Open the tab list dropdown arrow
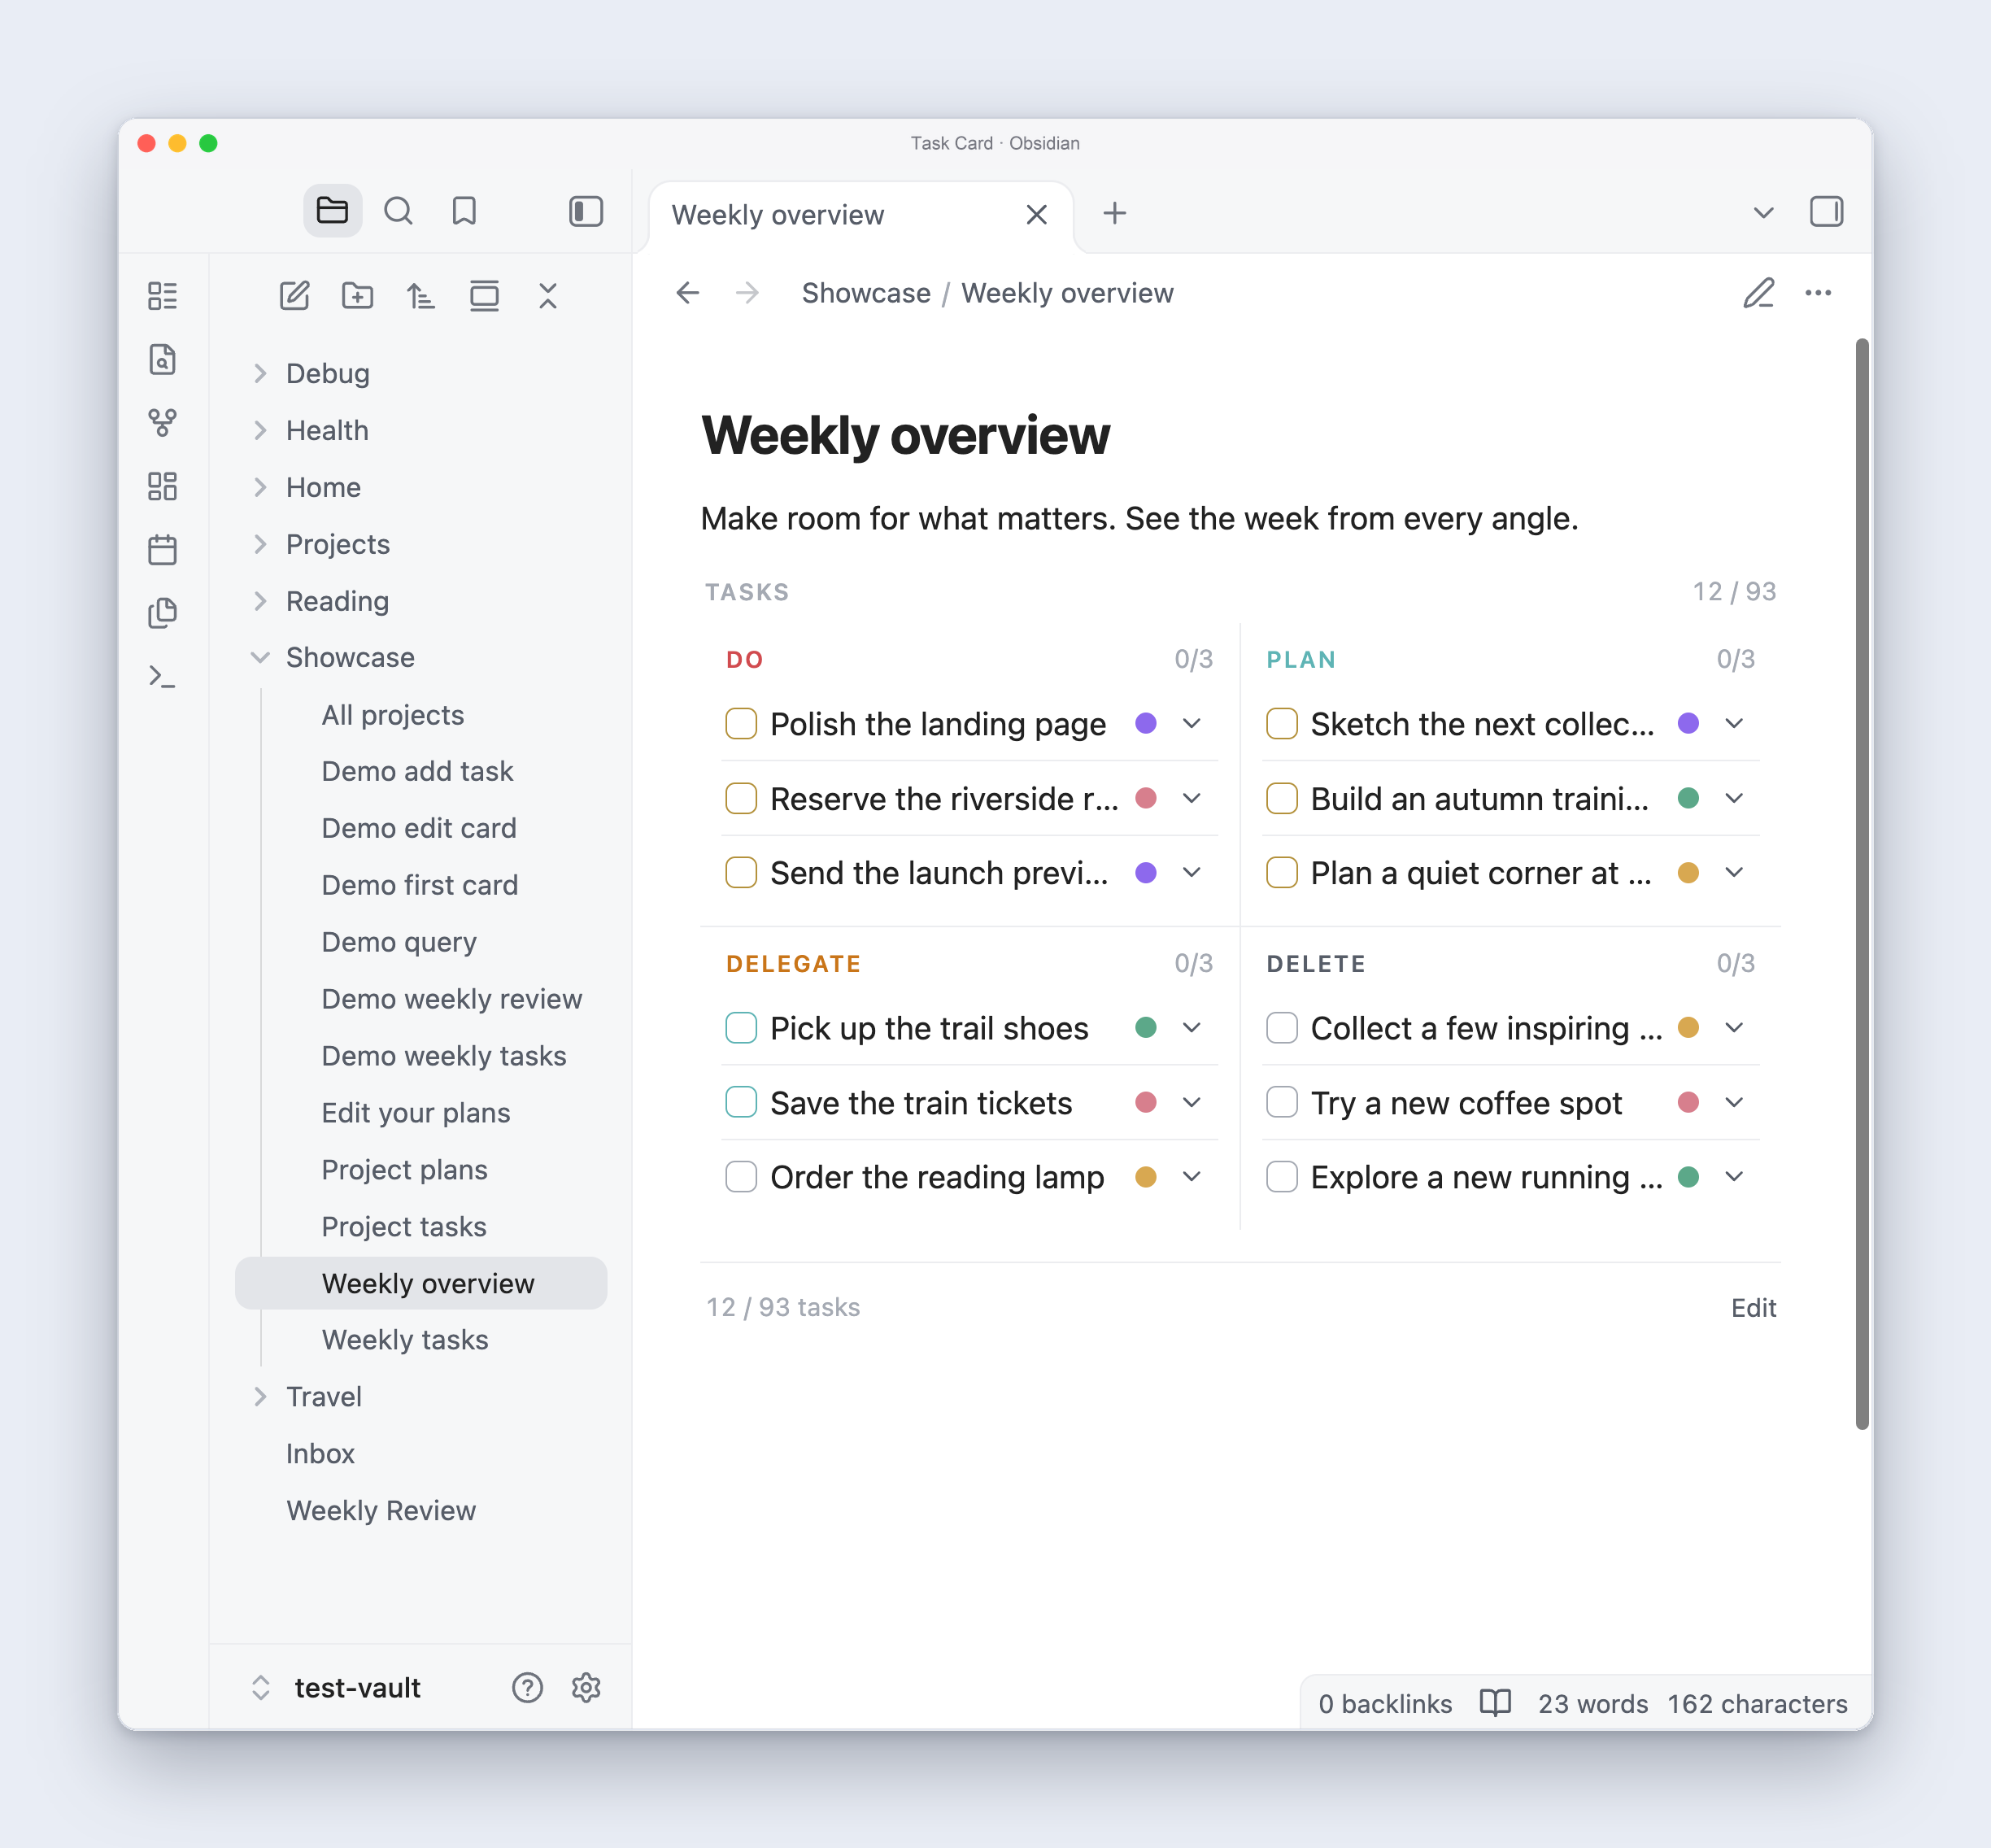 [1764, 212]
